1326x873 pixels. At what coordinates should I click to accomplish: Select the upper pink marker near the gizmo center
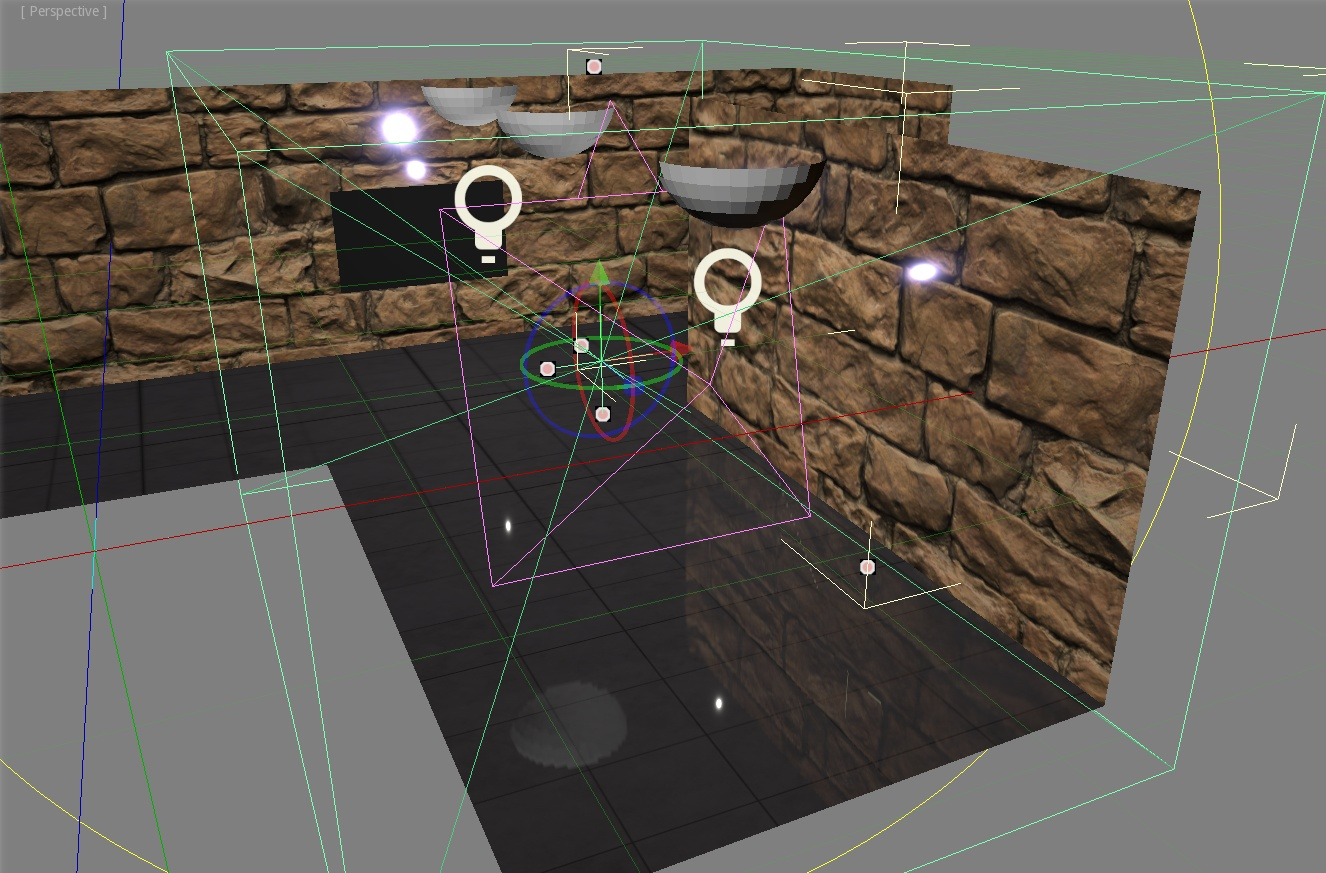pyautogui.click(x=581, y=345)
